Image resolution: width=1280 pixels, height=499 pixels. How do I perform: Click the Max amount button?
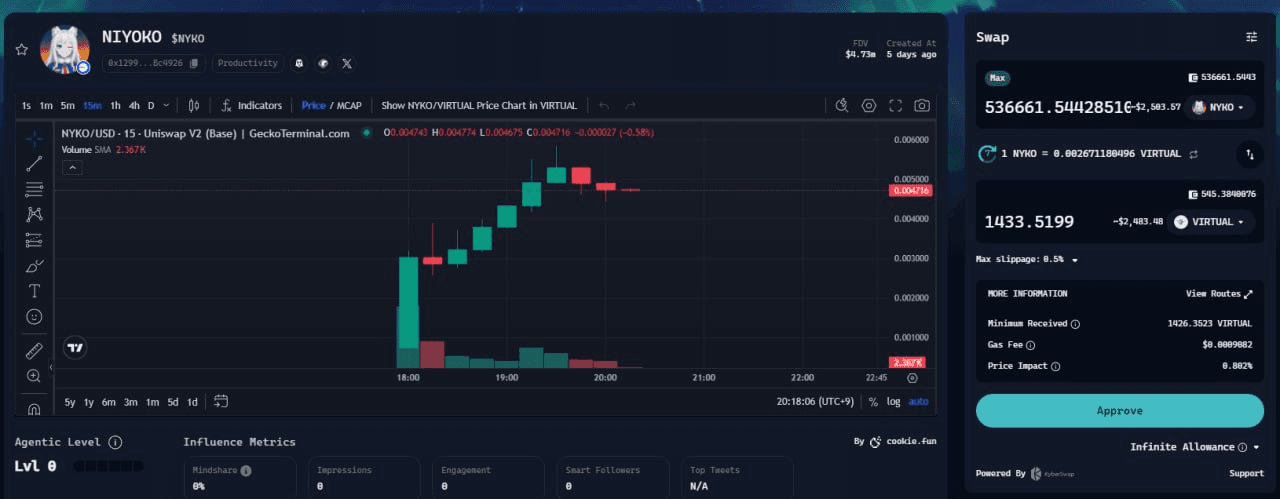point(997,77)
